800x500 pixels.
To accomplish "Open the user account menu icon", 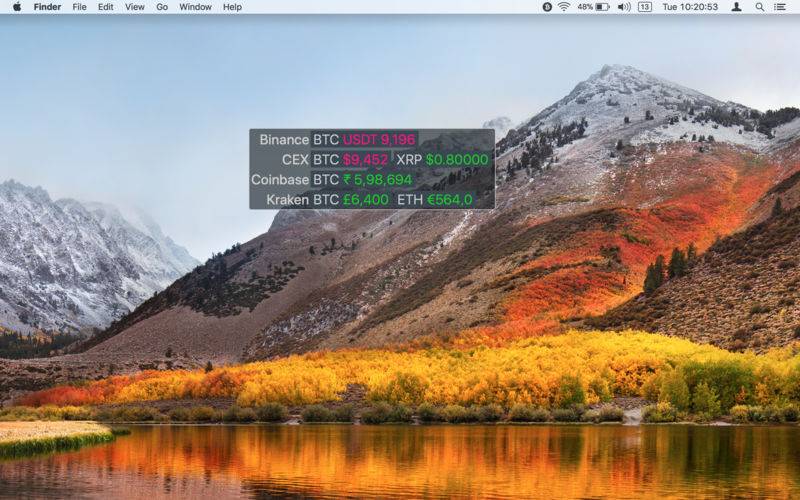I will pos(736,7).
